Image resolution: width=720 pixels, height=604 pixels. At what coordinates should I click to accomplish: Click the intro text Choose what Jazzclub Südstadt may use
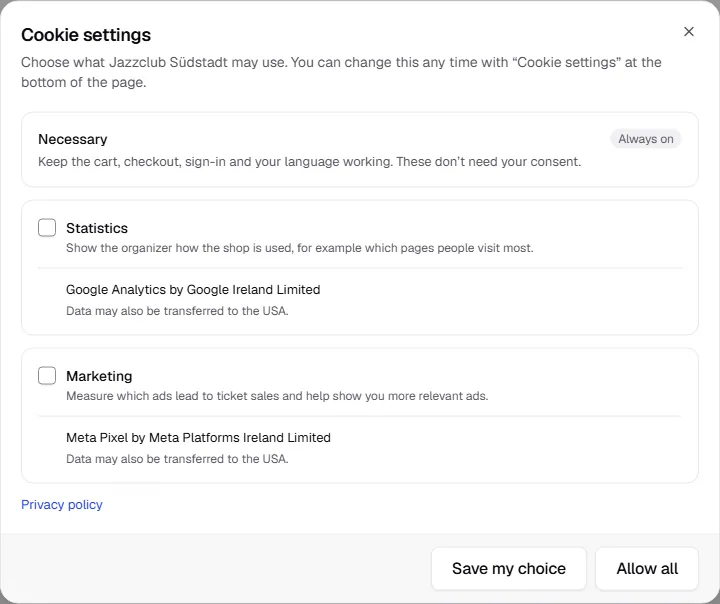[x=341, y=72]
